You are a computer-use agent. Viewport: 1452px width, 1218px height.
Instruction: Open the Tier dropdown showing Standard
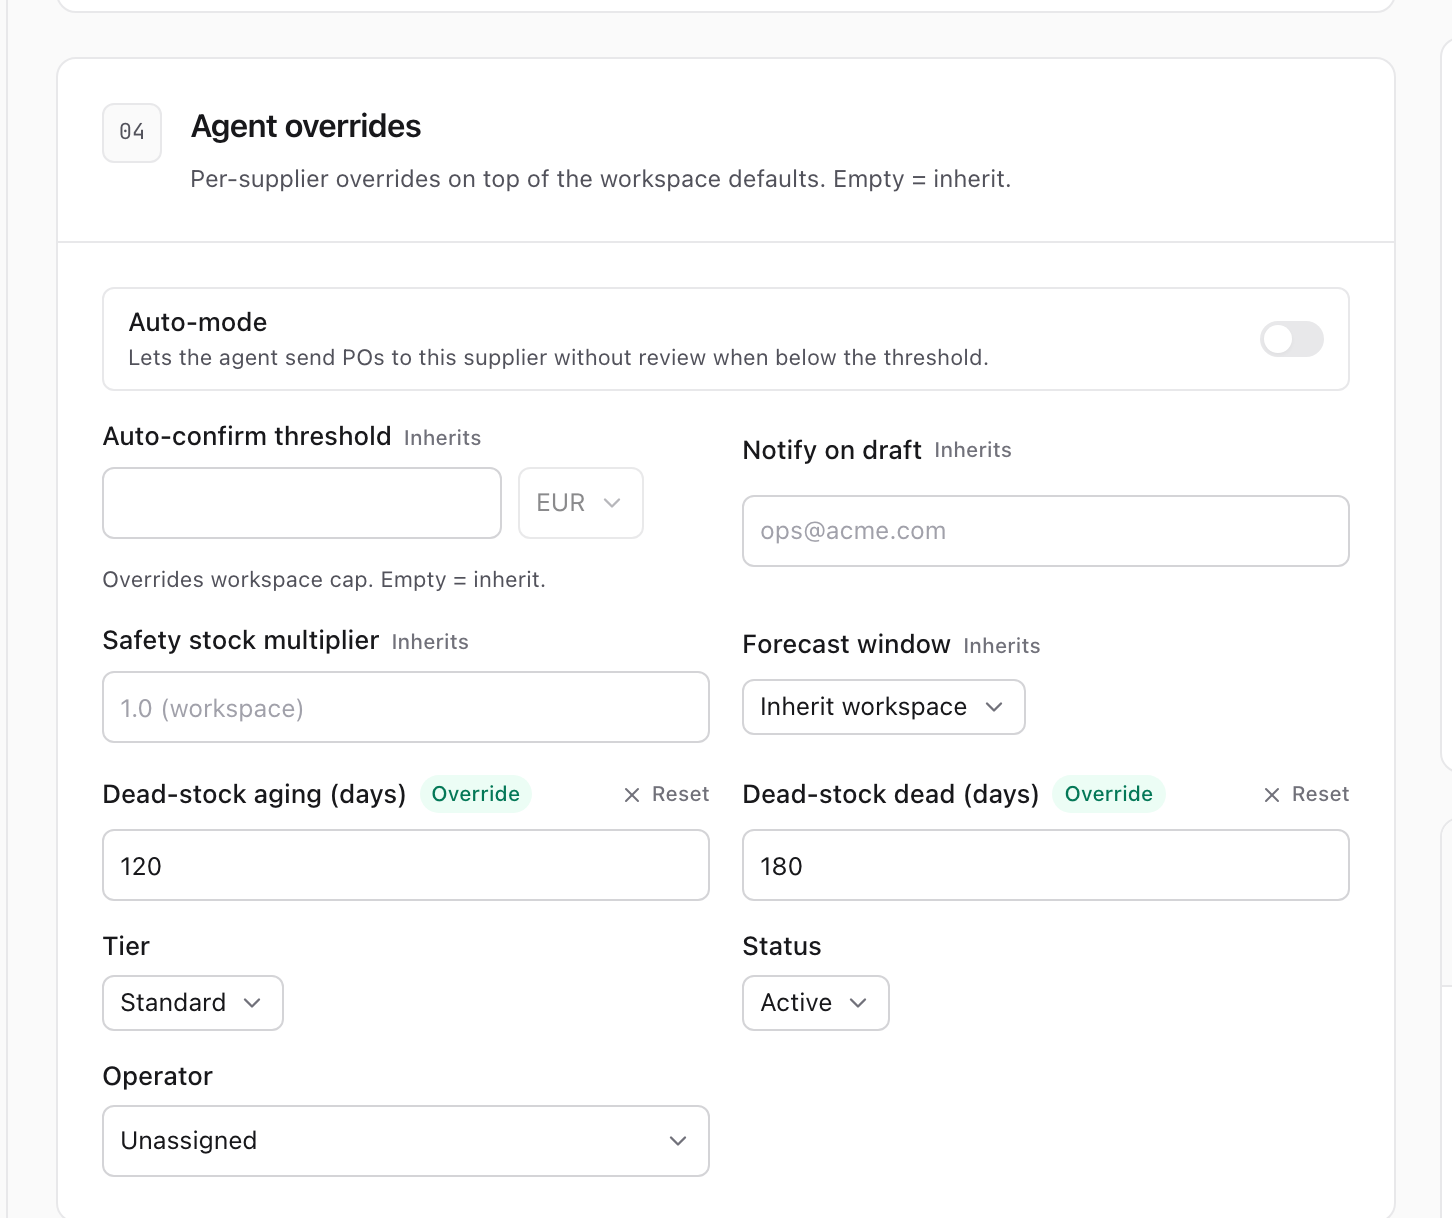[193, 1003]
